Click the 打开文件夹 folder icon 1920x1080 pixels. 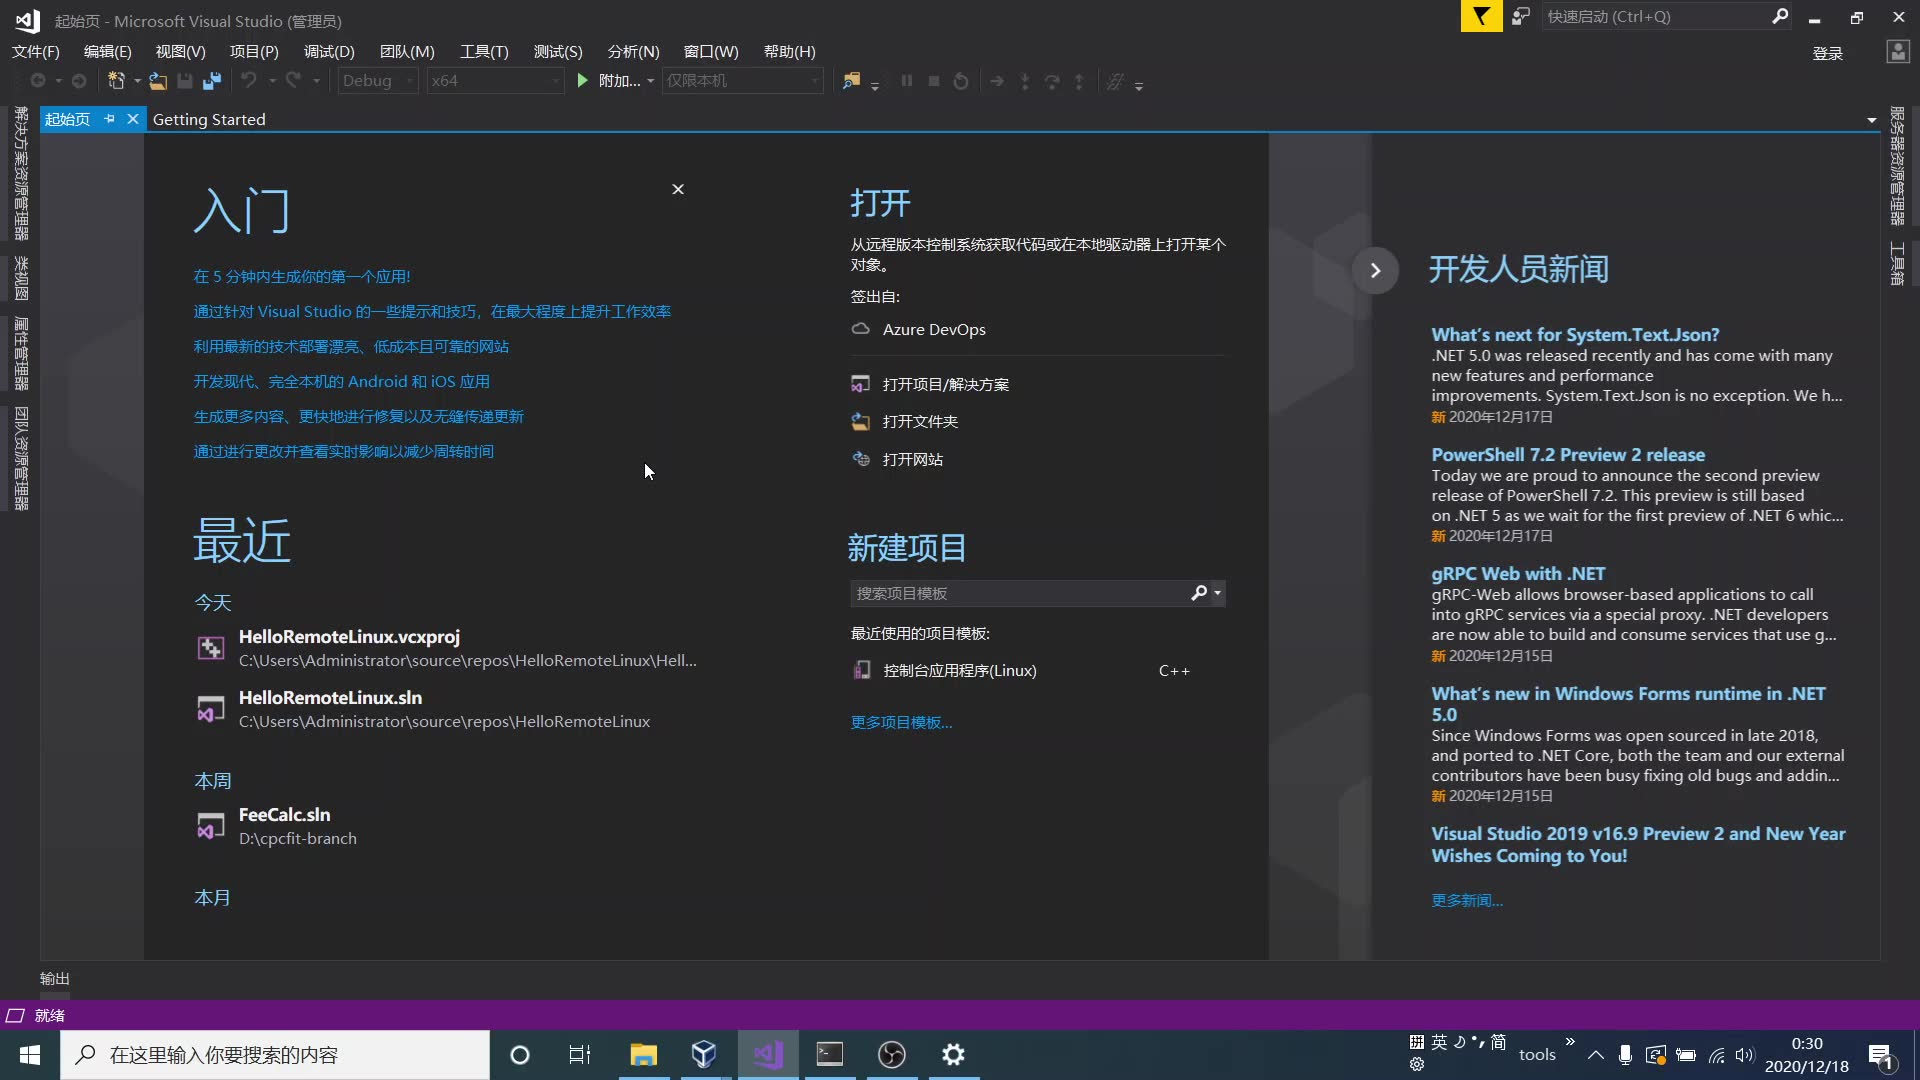coord(860,421)
